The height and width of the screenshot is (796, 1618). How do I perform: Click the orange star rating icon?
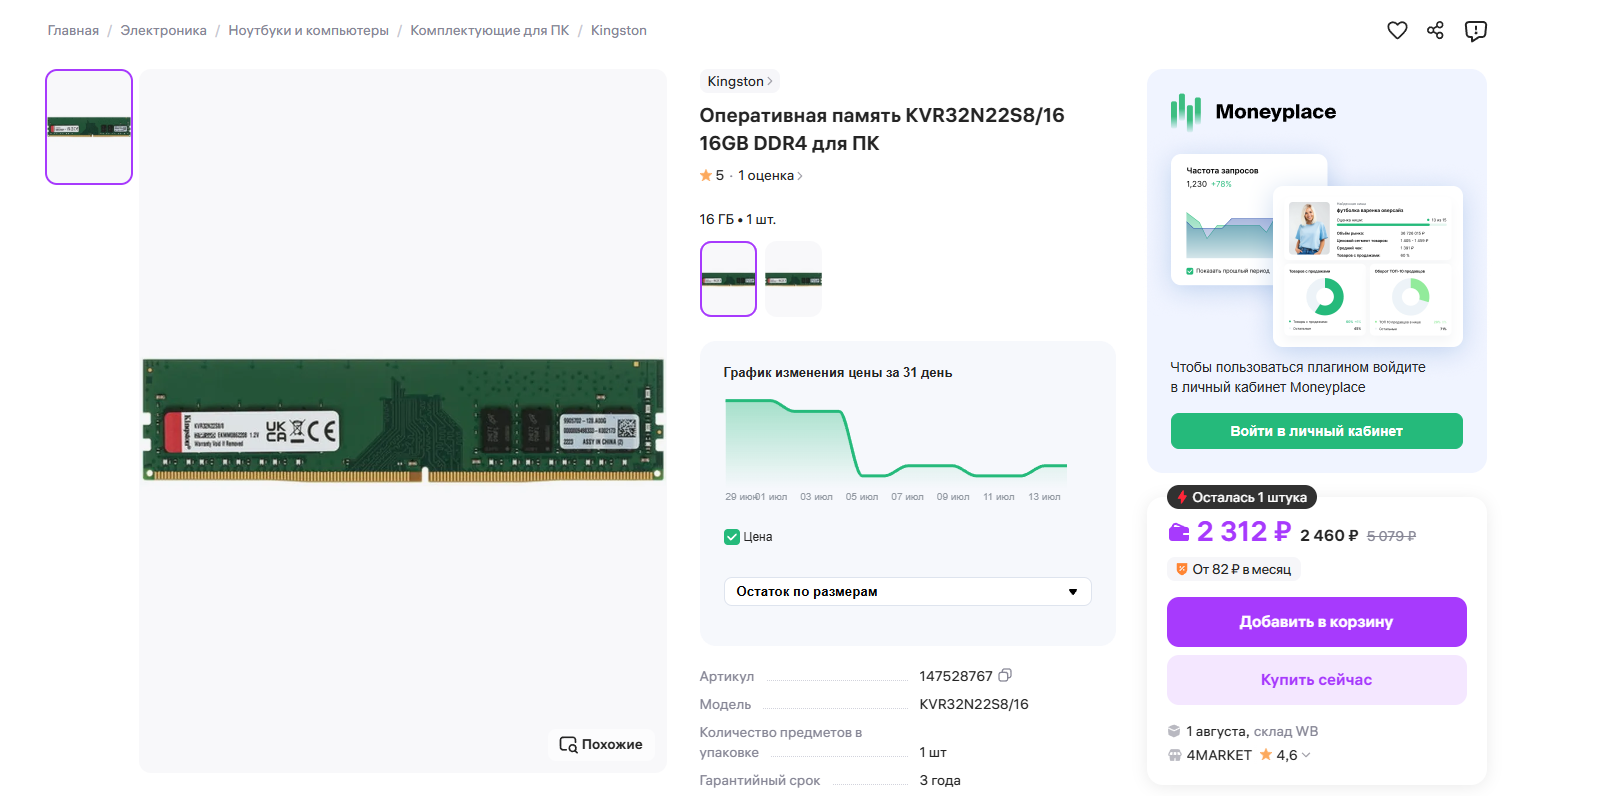[x=706, y=175]
